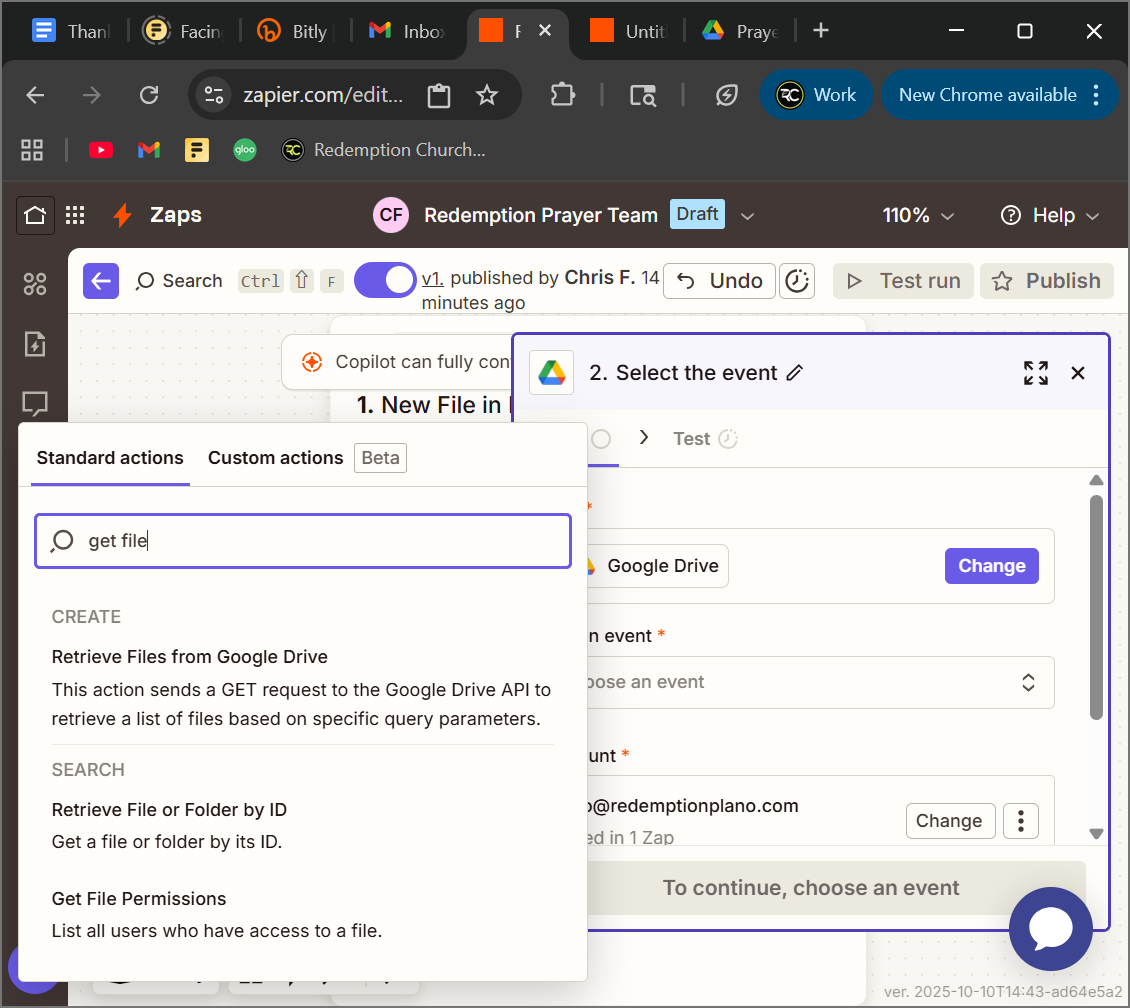Click the Zapier home icon
Image resolution: width=1130 pixels, height=1008 pixels.
pyautogui.click(x=35, y=215)
